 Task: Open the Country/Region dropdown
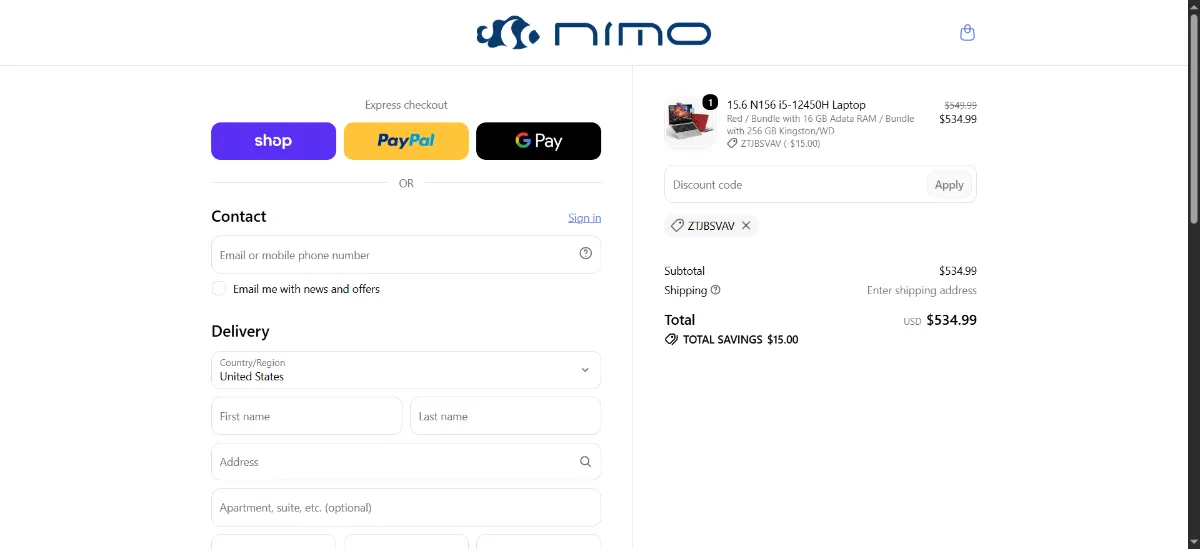coord(406,370)
